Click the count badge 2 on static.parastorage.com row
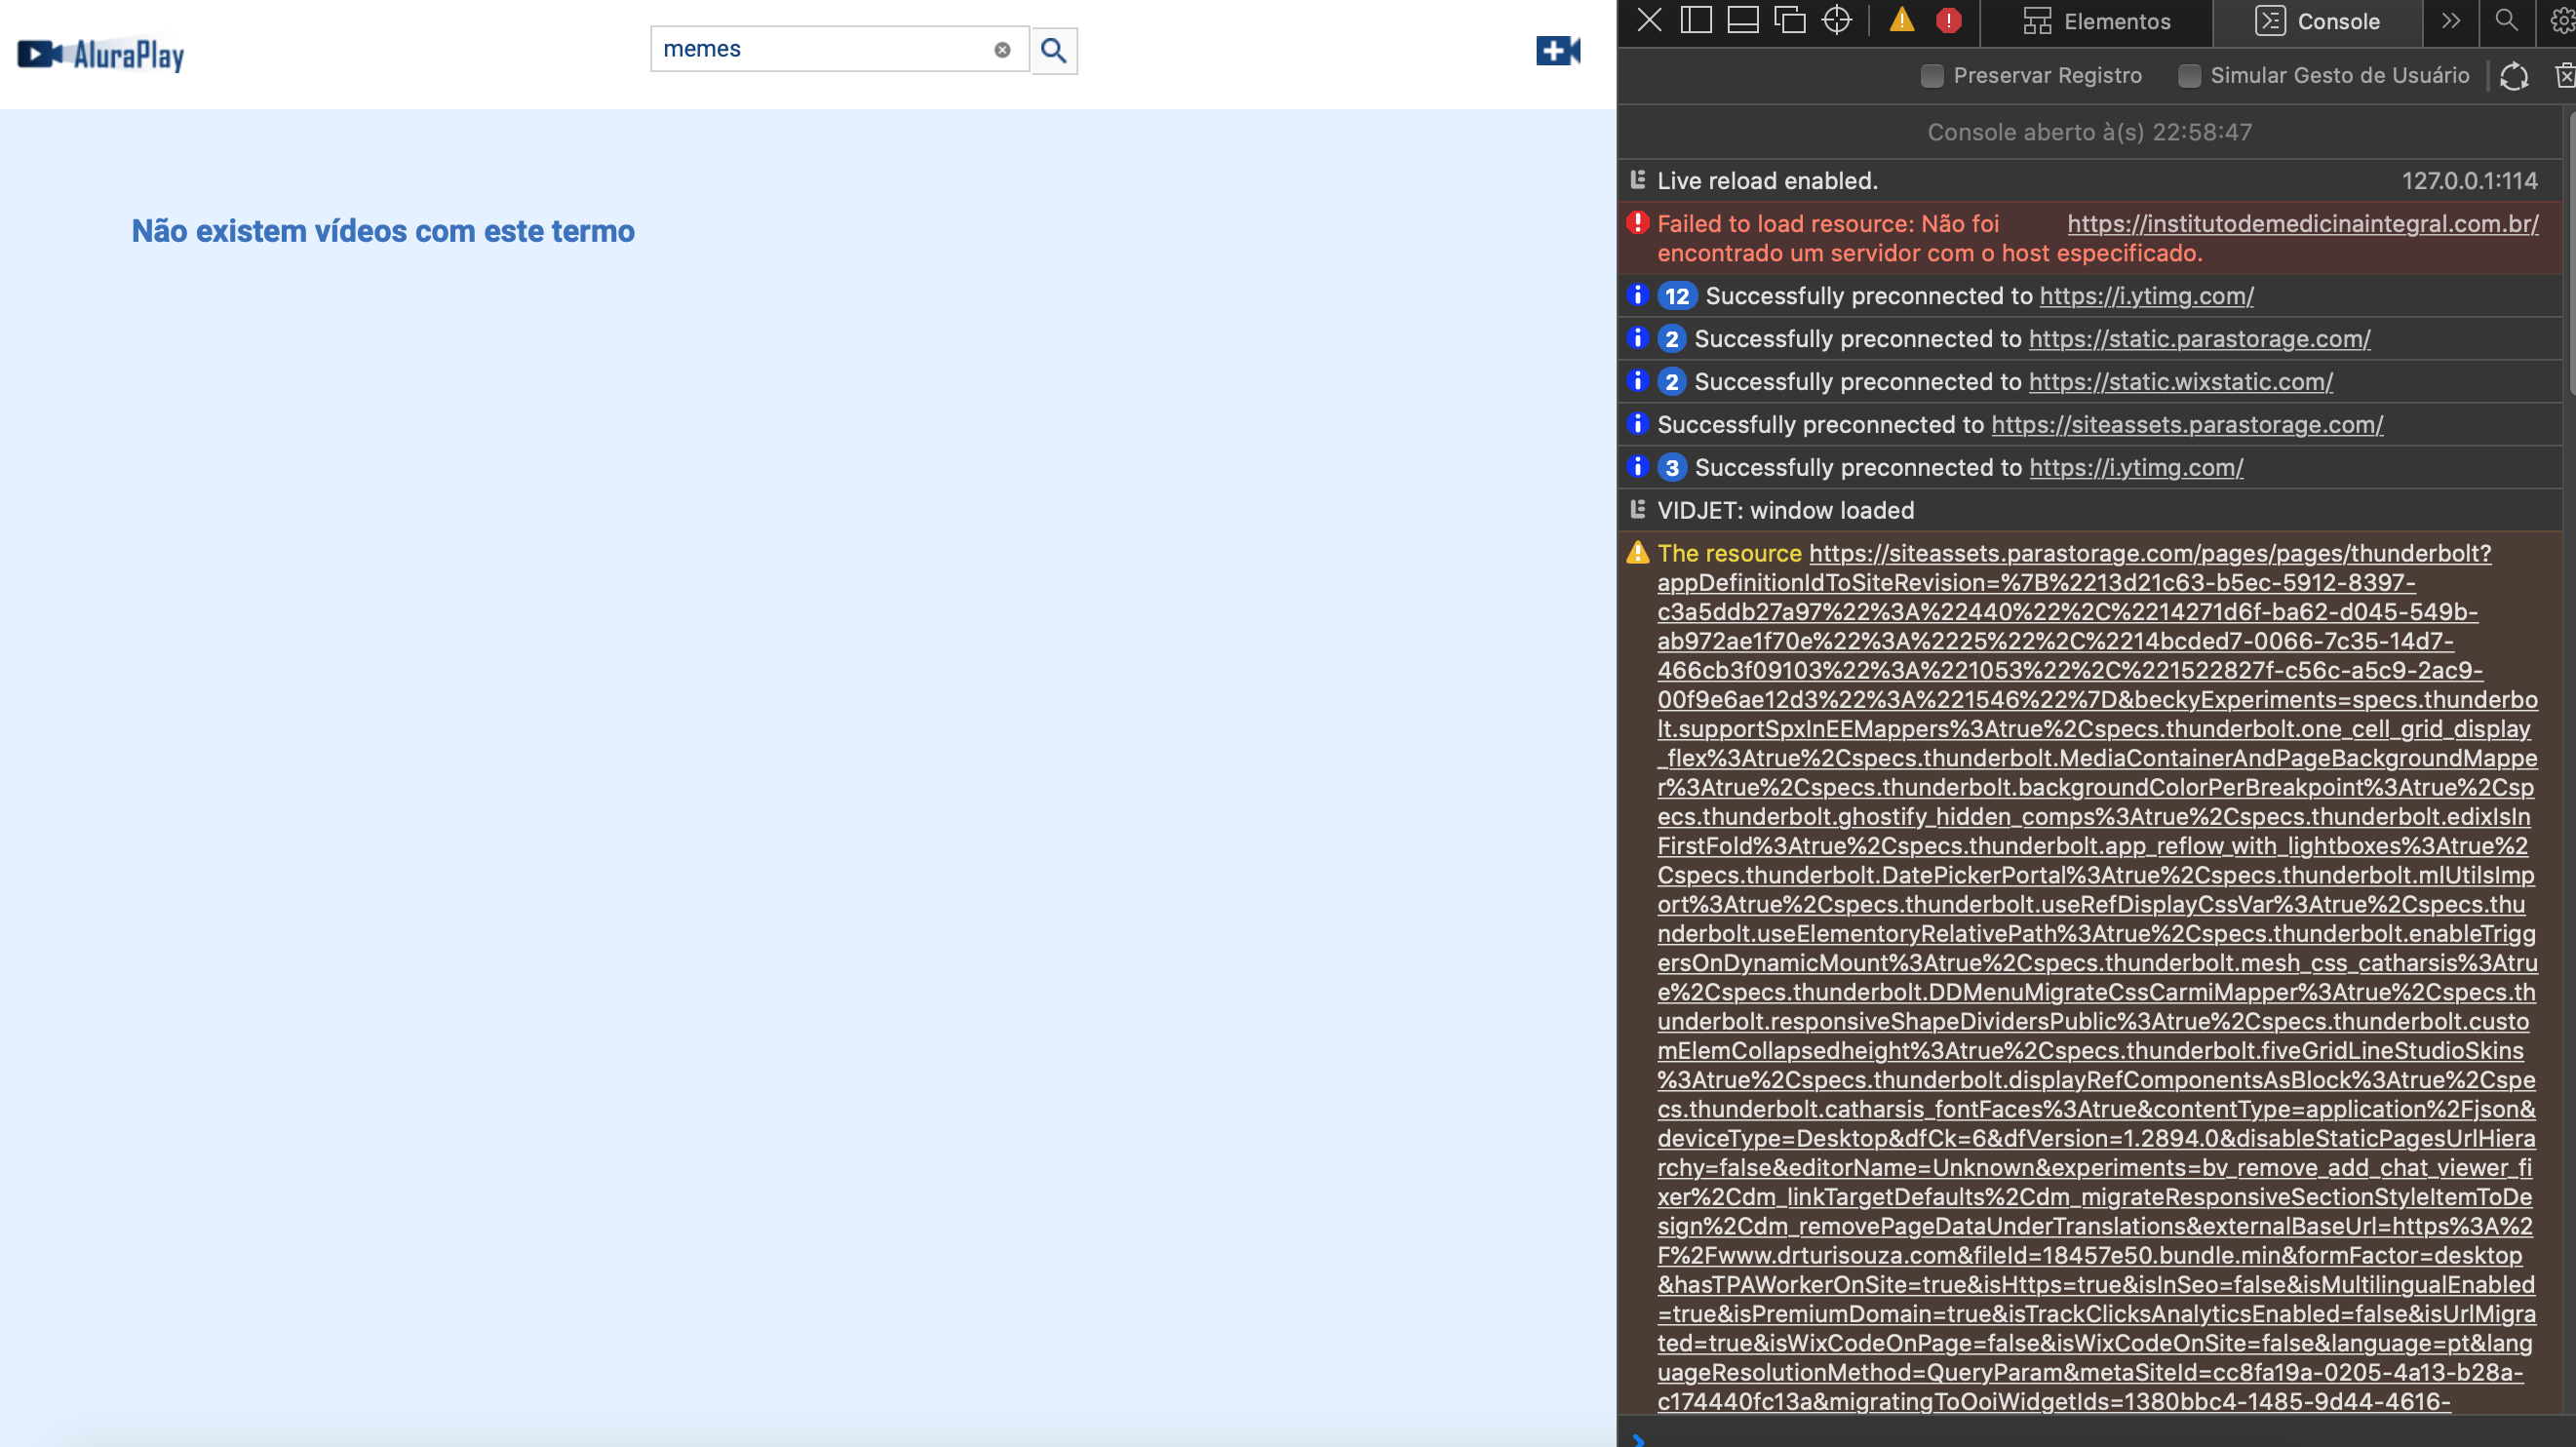Screen dimensions: 2576x1447 click(1671, 339)
